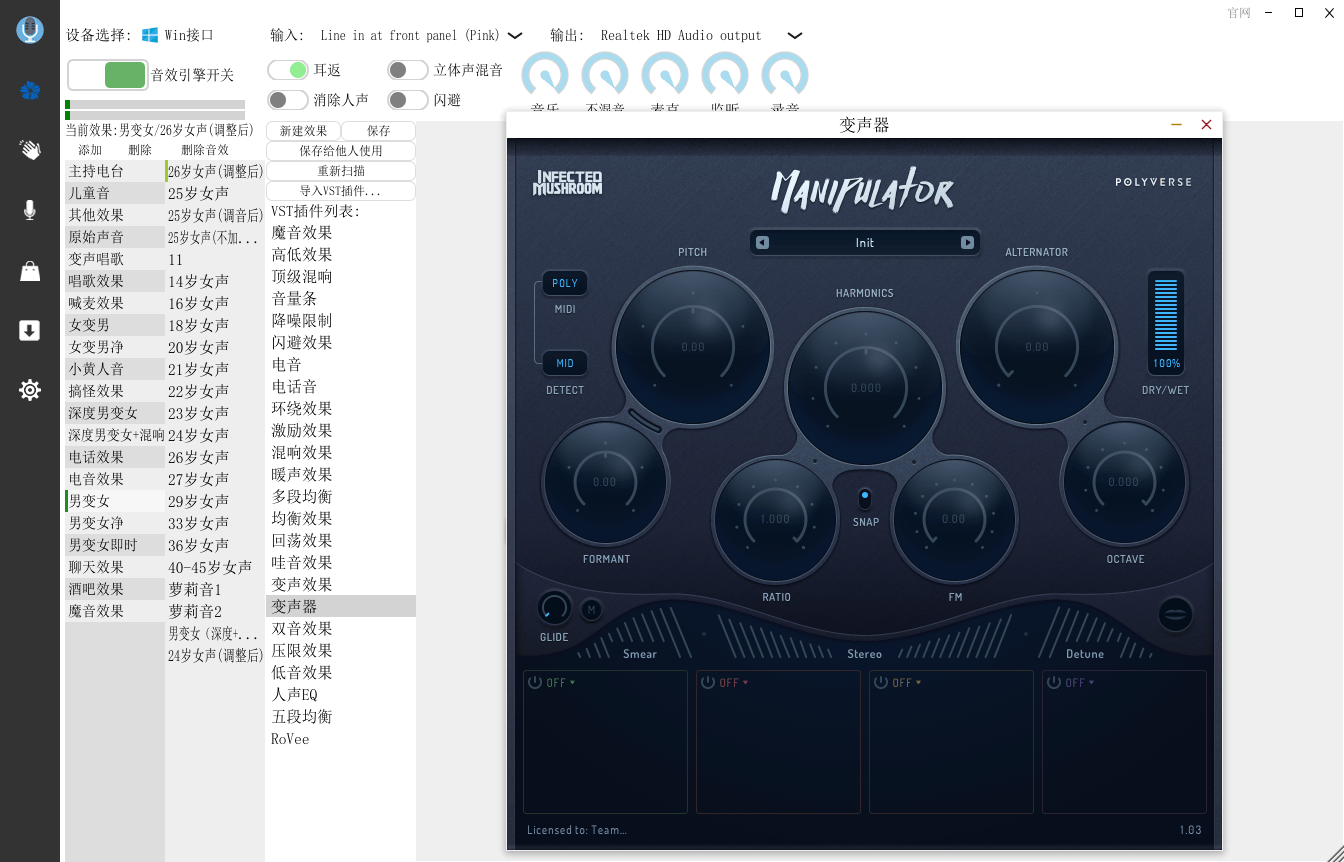Open the 输出 output device dropdown
Image resolution: width=1344 pixels, height=862 pixels.
701,35
